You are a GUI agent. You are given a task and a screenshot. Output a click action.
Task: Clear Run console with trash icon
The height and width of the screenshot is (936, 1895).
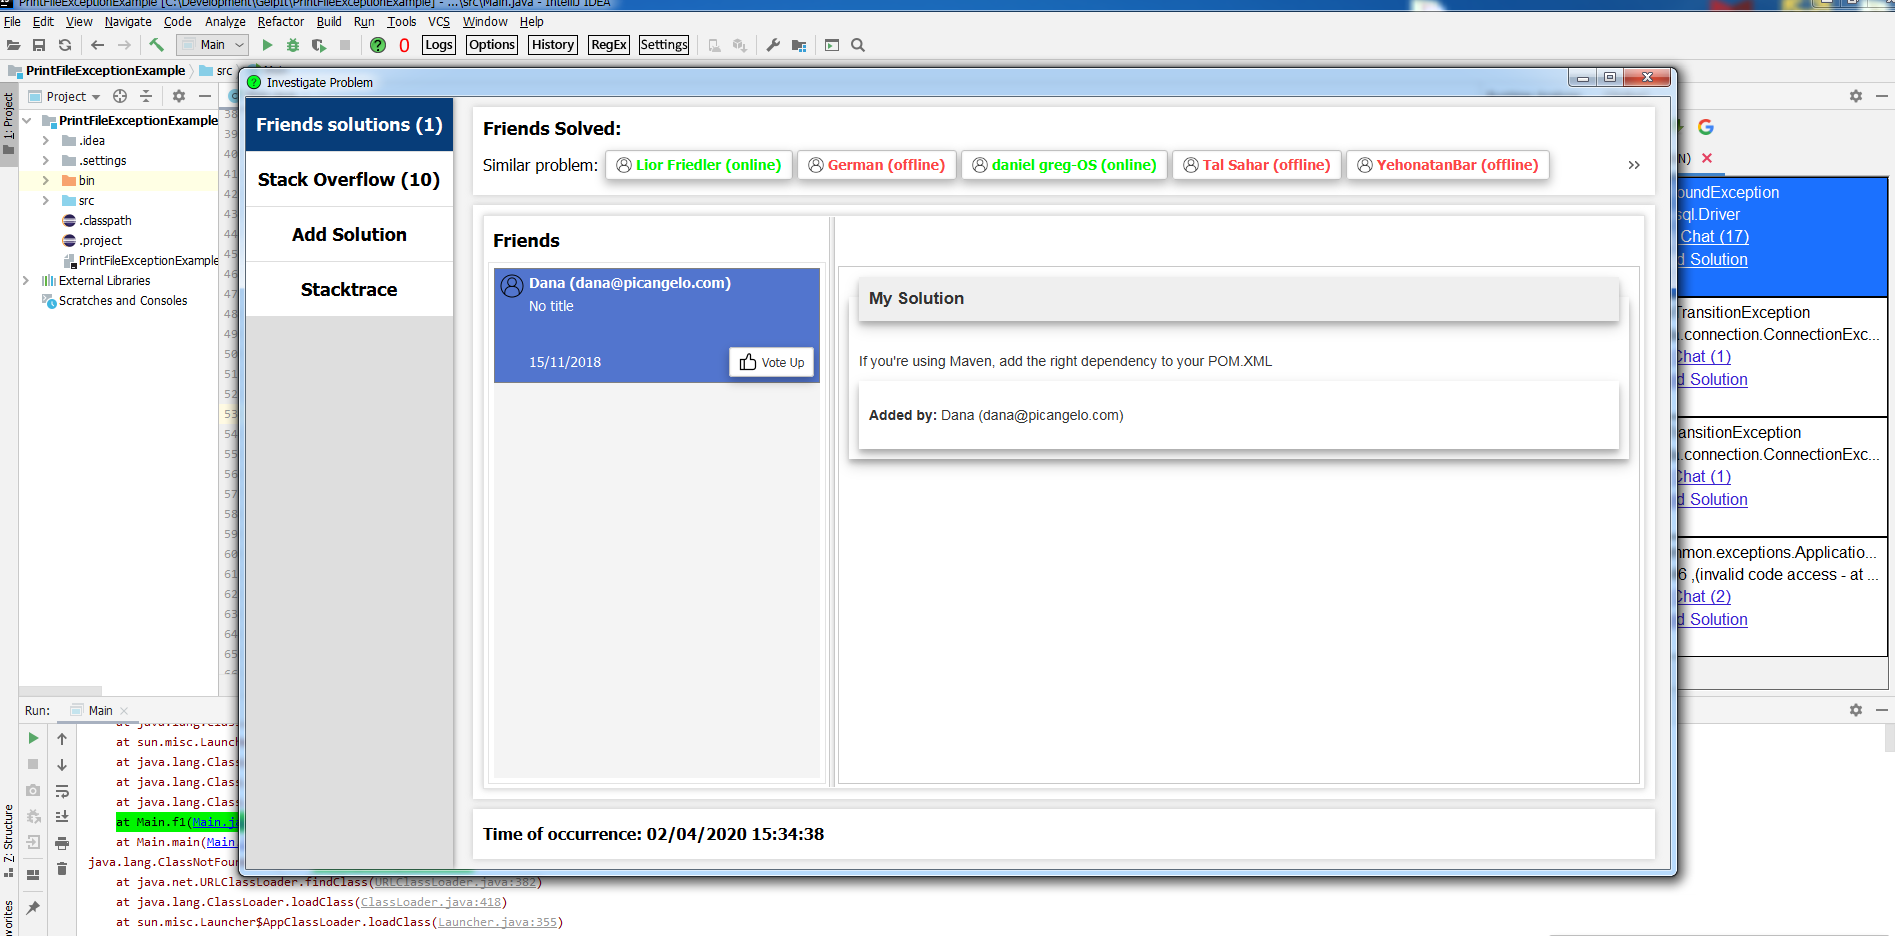coord(62,869)
